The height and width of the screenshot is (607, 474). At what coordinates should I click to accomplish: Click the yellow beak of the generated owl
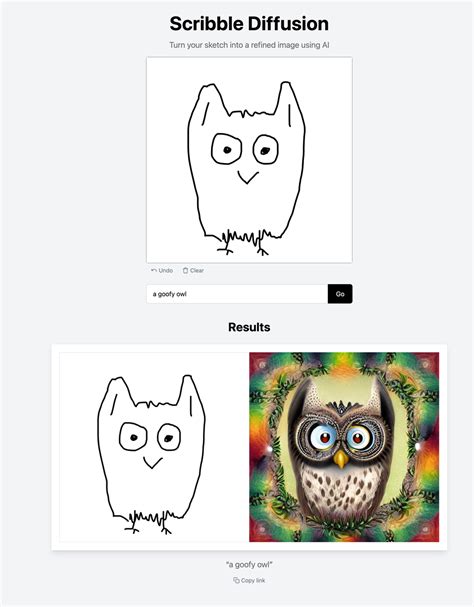(341, 459)
